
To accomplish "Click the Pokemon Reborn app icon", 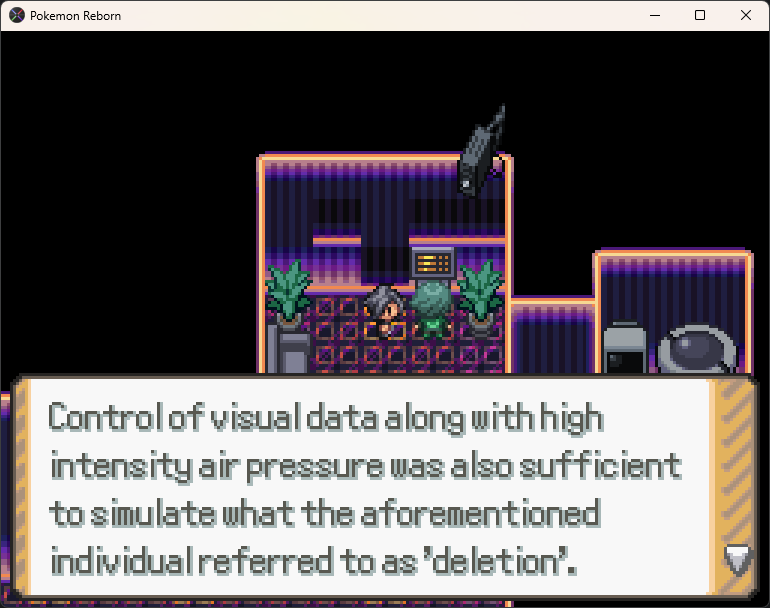I will click(x=17, y=15).
